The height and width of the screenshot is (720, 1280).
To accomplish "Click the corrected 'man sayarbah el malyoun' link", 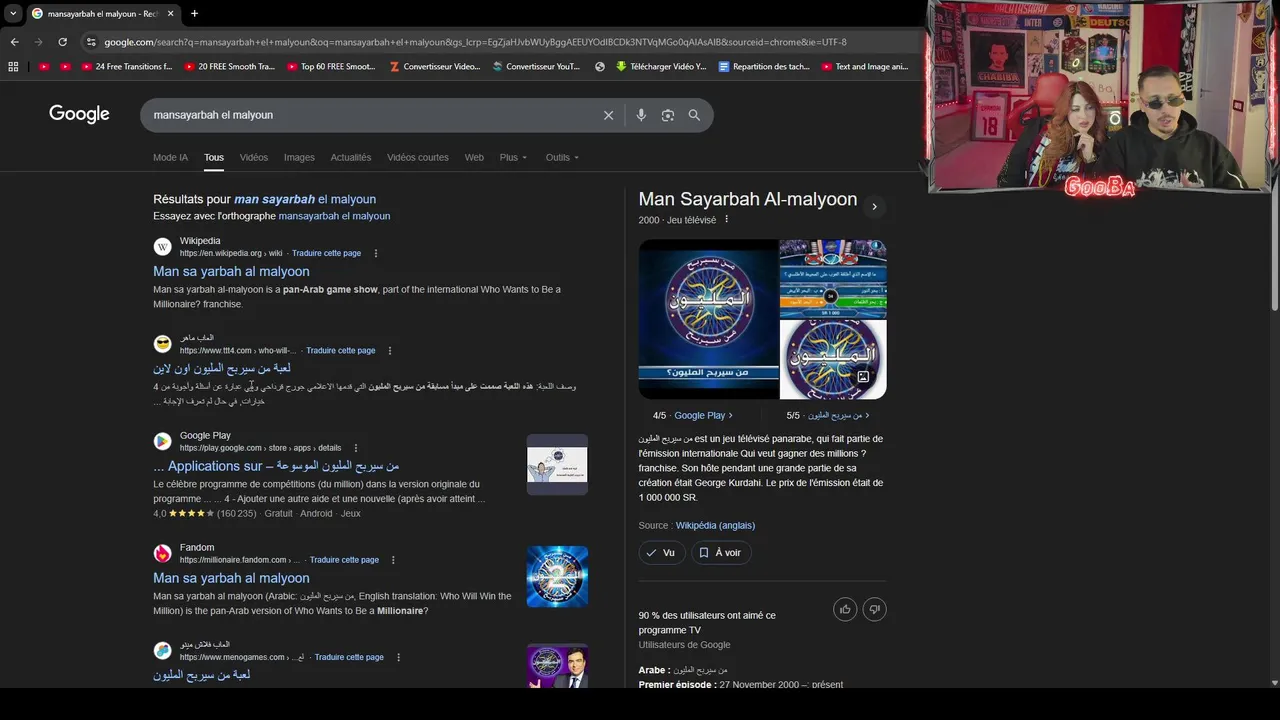I will (x=305, y=199).
